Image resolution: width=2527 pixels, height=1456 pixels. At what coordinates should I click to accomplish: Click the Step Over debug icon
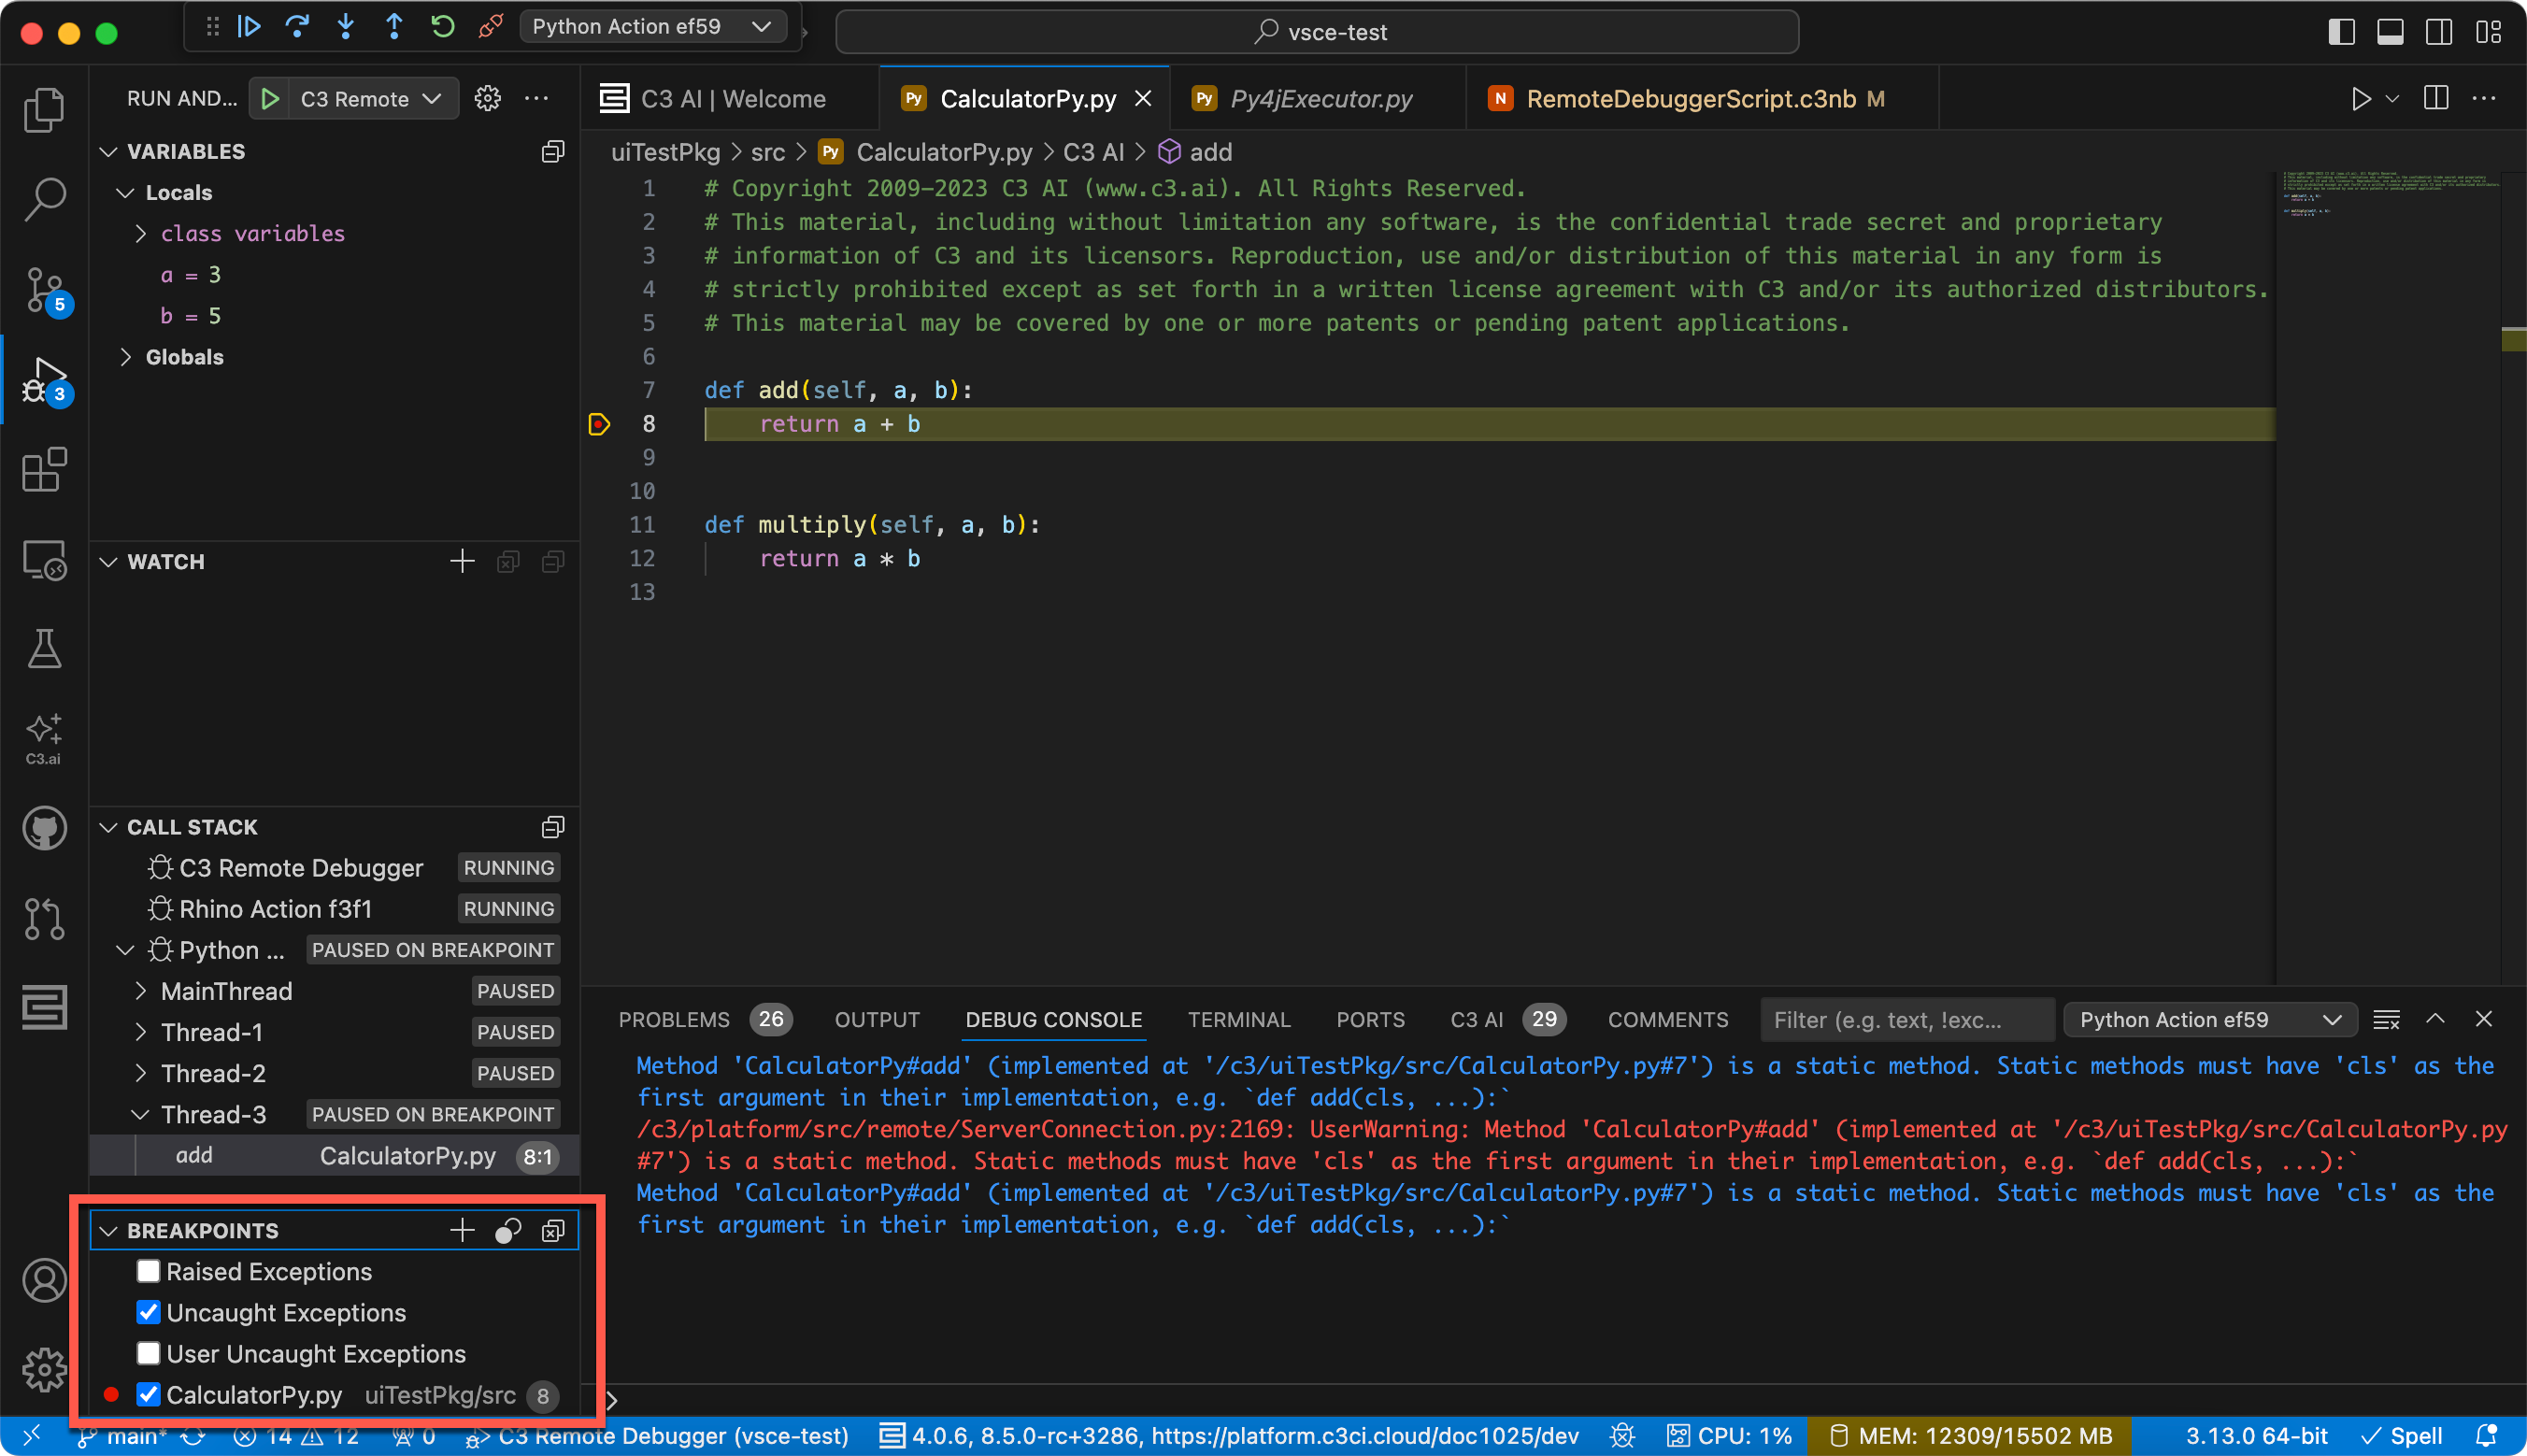pyautogui.click(x=297, y=27)
